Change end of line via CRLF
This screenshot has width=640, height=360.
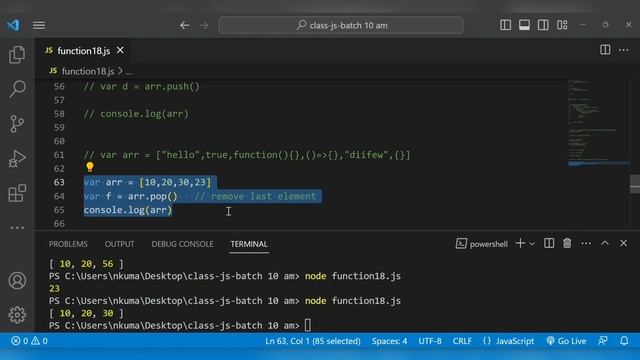pyautogui.click(x=462, y=341)
